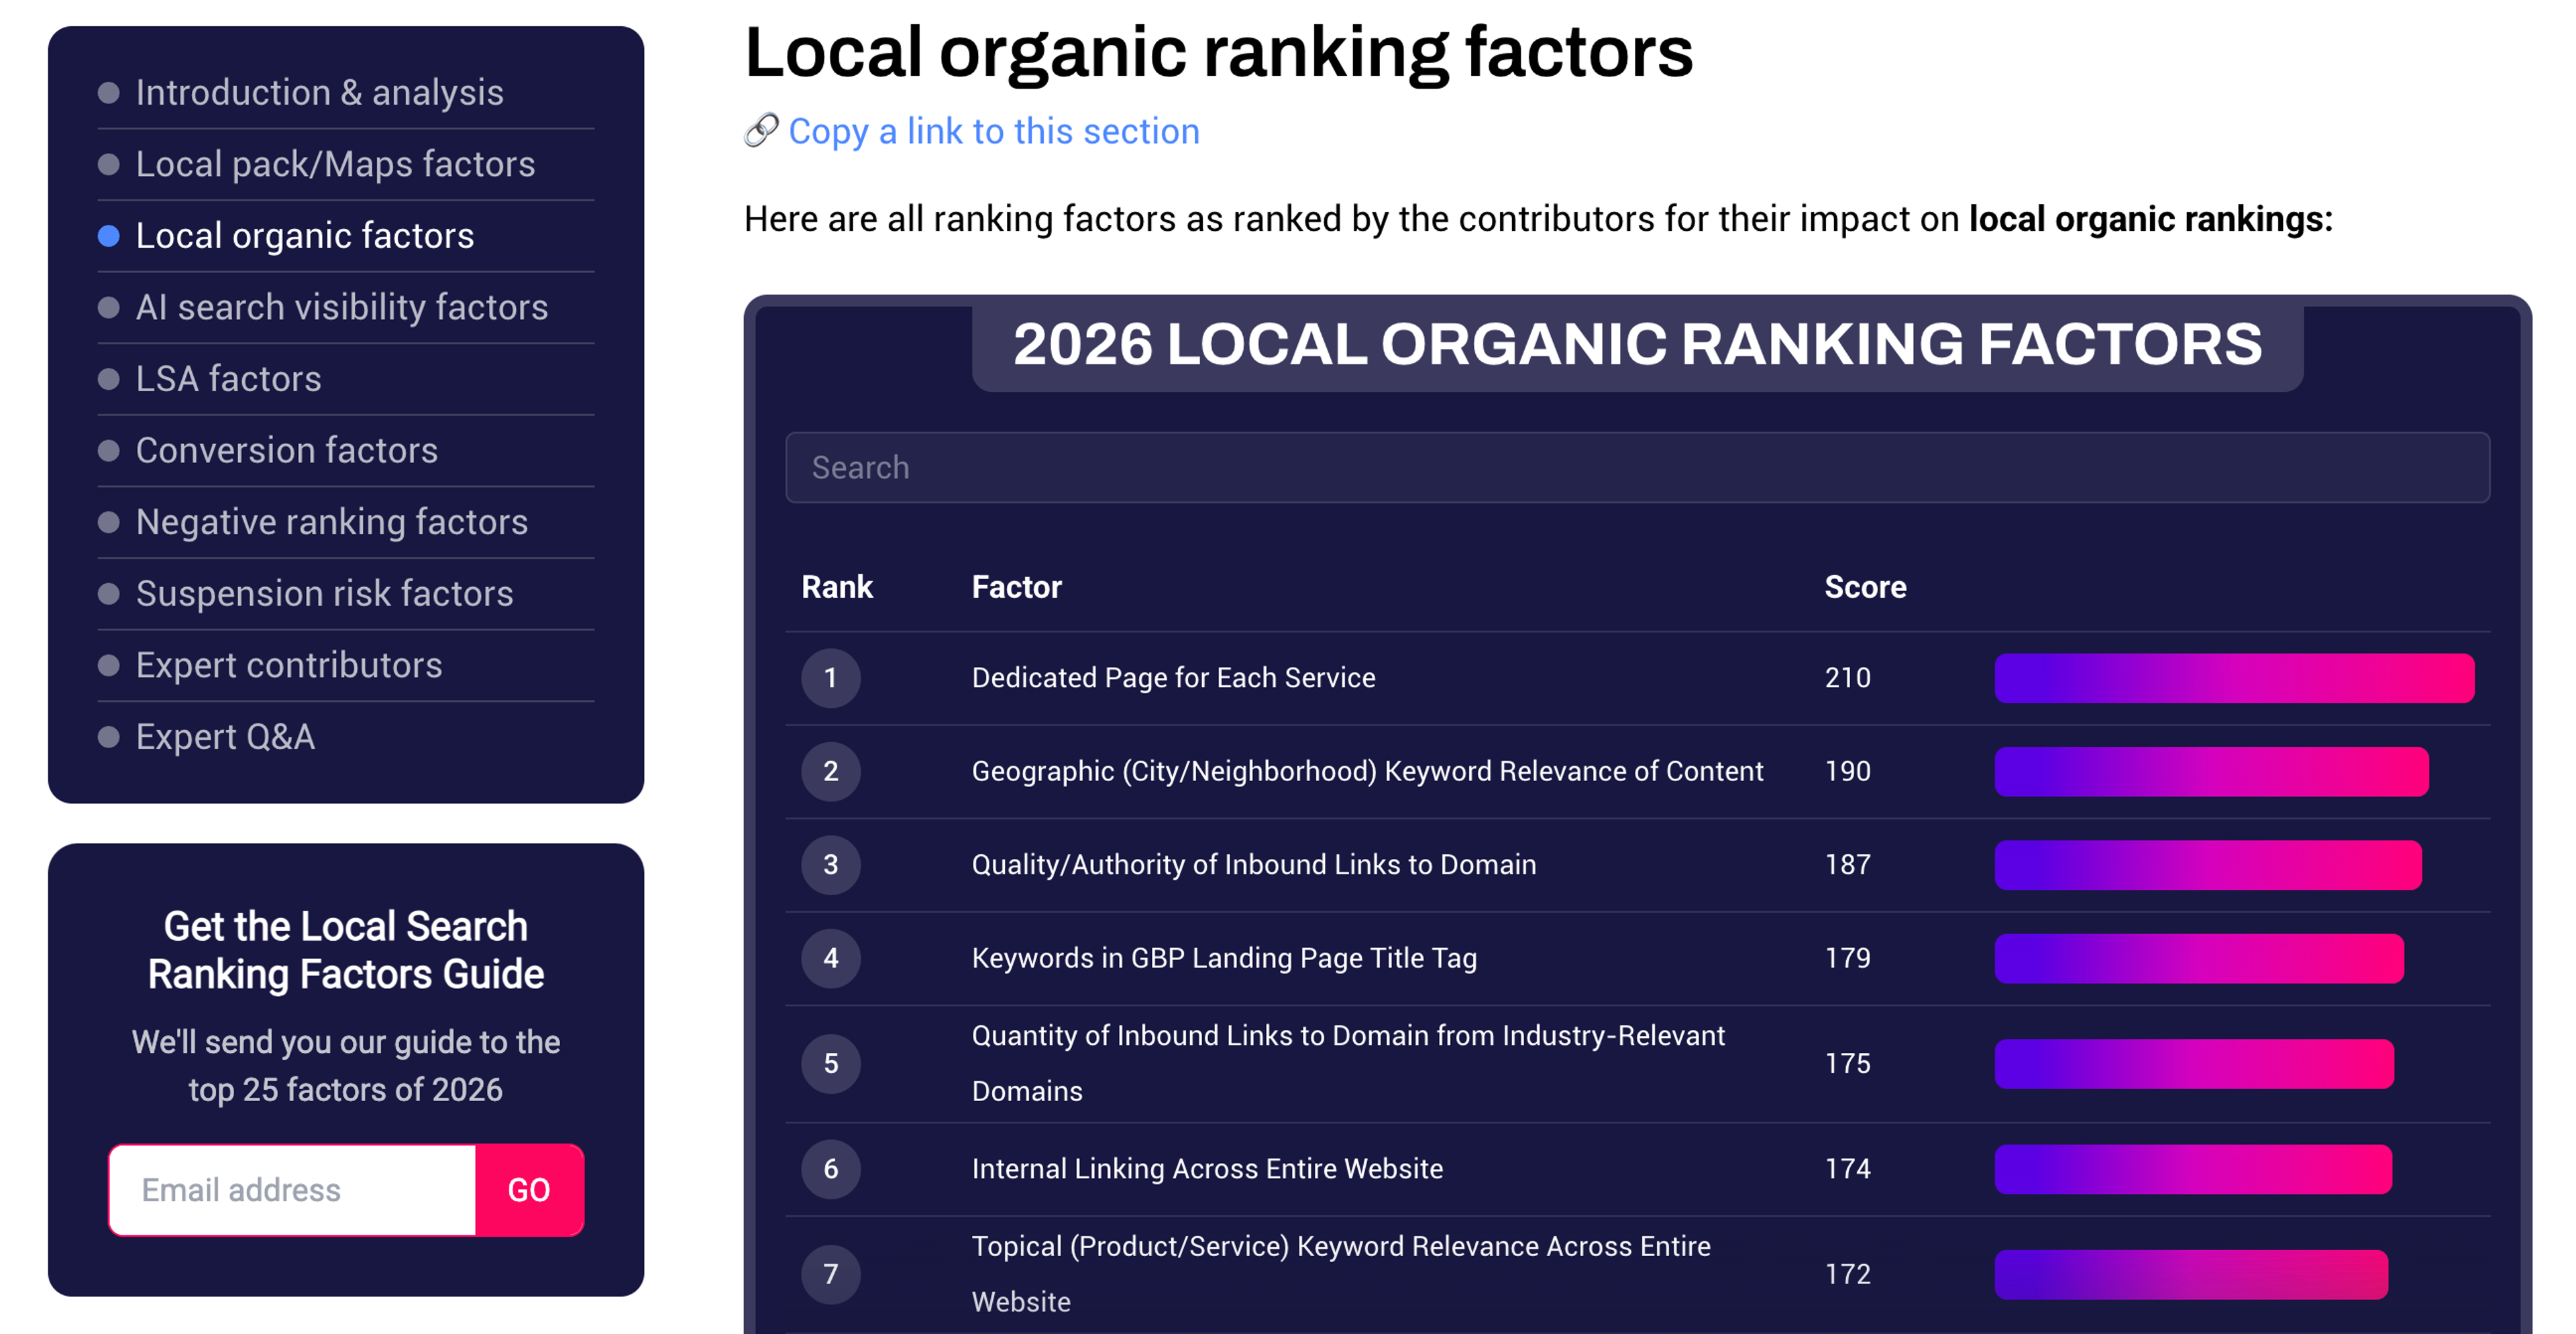Copy a link to this section

pyautogui.click(x=993, y=131)
